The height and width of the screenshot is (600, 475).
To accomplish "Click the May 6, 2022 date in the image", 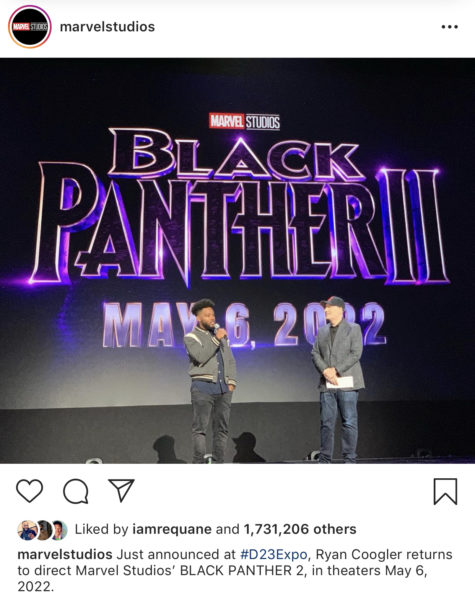I will pos(244,324).
